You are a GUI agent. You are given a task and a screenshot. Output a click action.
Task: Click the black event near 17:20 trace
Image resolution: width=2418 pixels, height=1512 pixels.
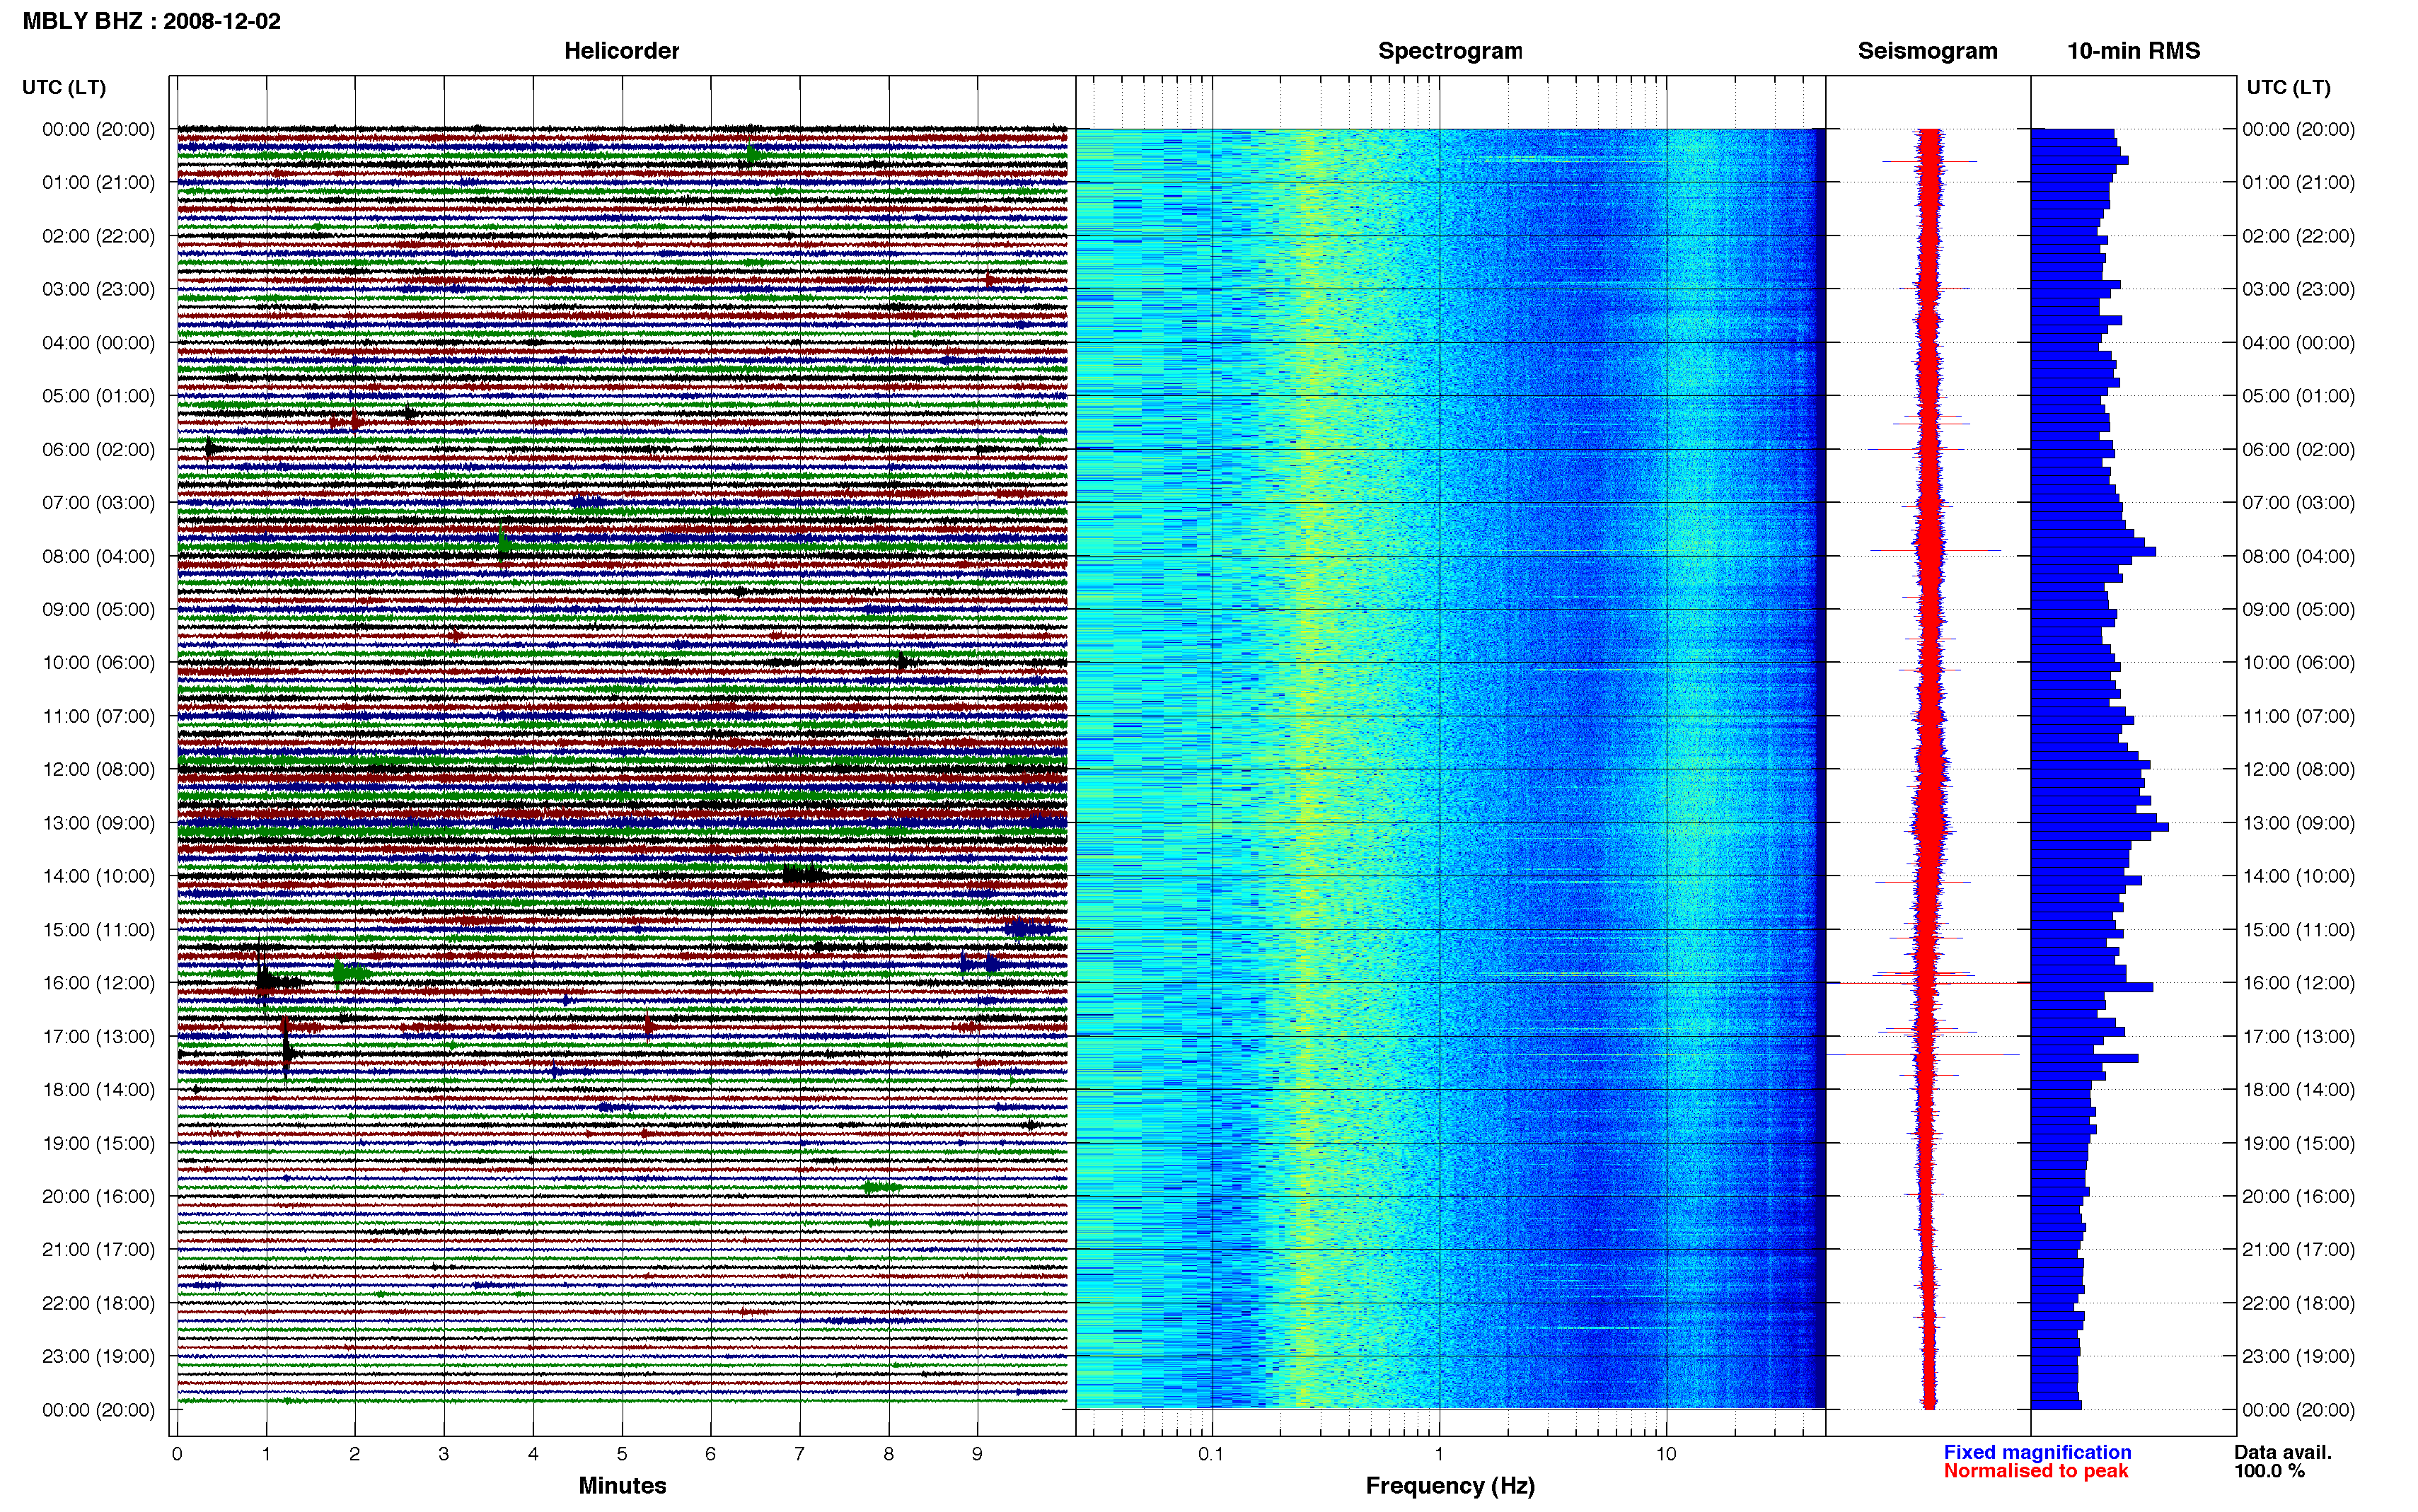287,1052
